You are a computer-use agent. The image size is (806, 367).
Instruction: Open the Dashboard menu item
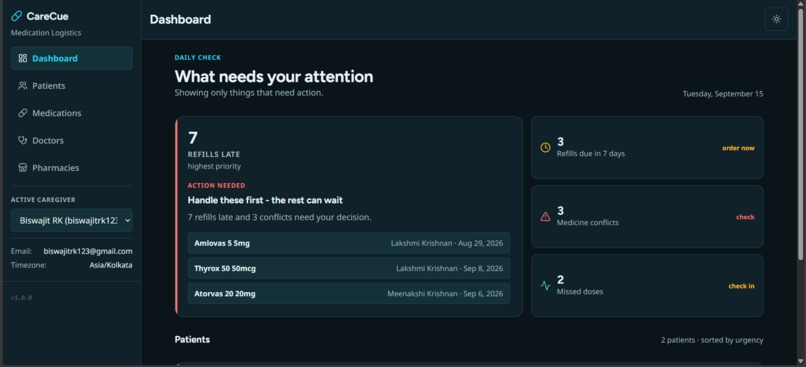(x=71, y=58)
